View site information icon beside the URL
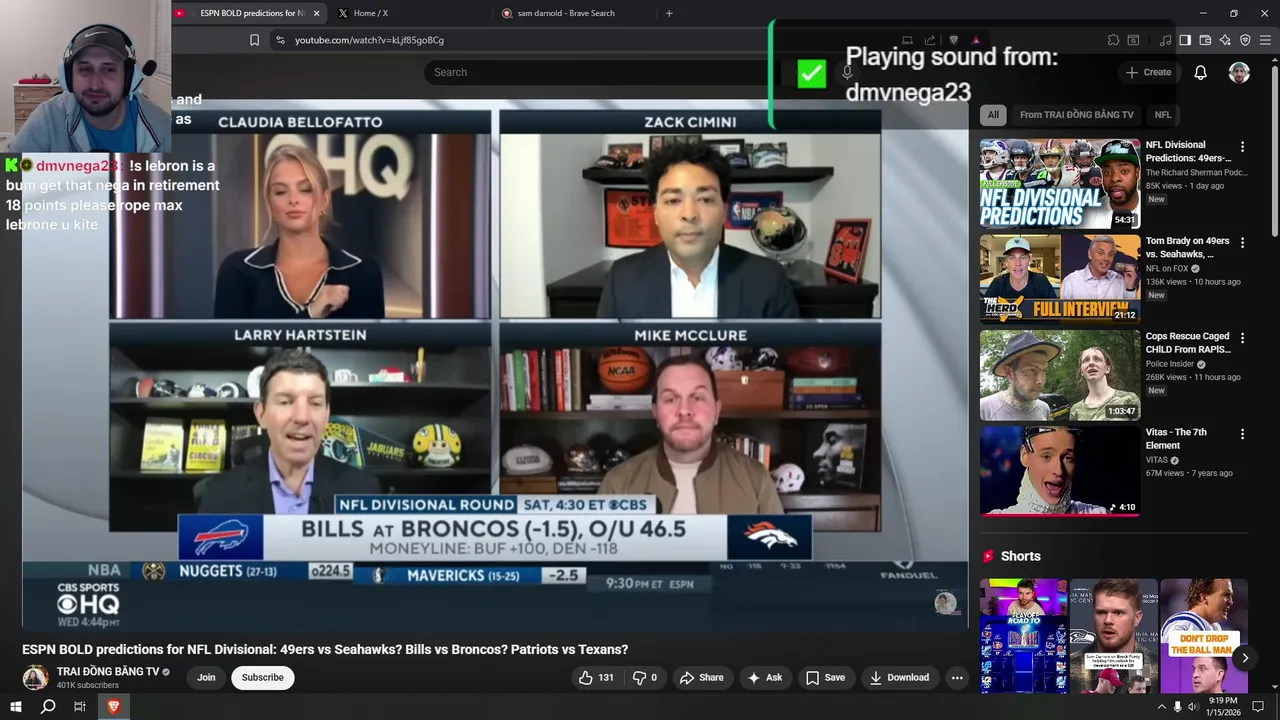Viewport: 1280px width, 720px height. click(280, 40)
